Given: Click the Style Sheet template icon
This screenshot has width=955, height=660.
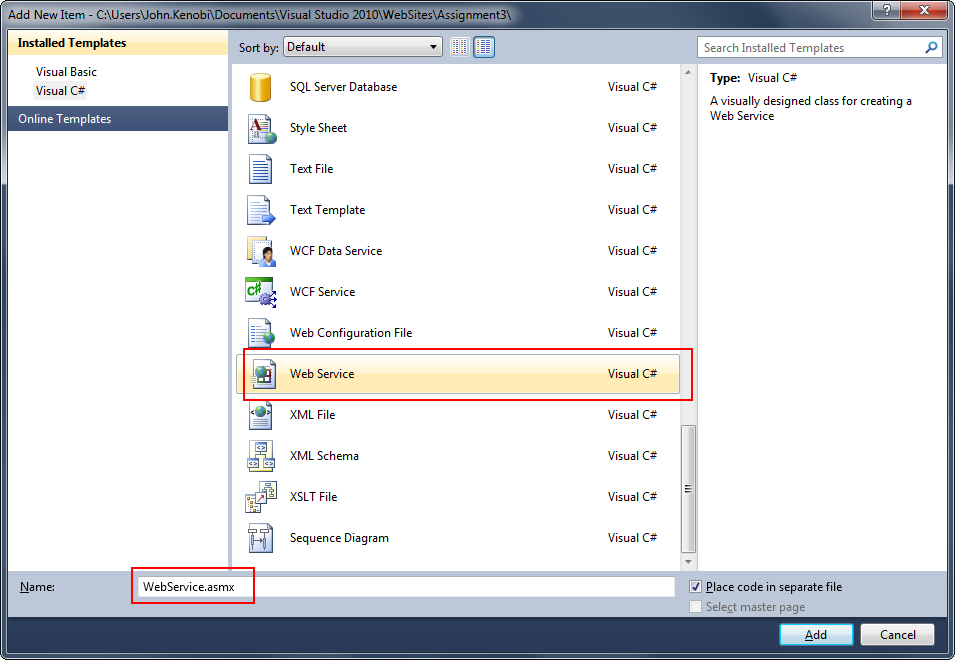Looking at the screenshot, I should tap(261, 128).
